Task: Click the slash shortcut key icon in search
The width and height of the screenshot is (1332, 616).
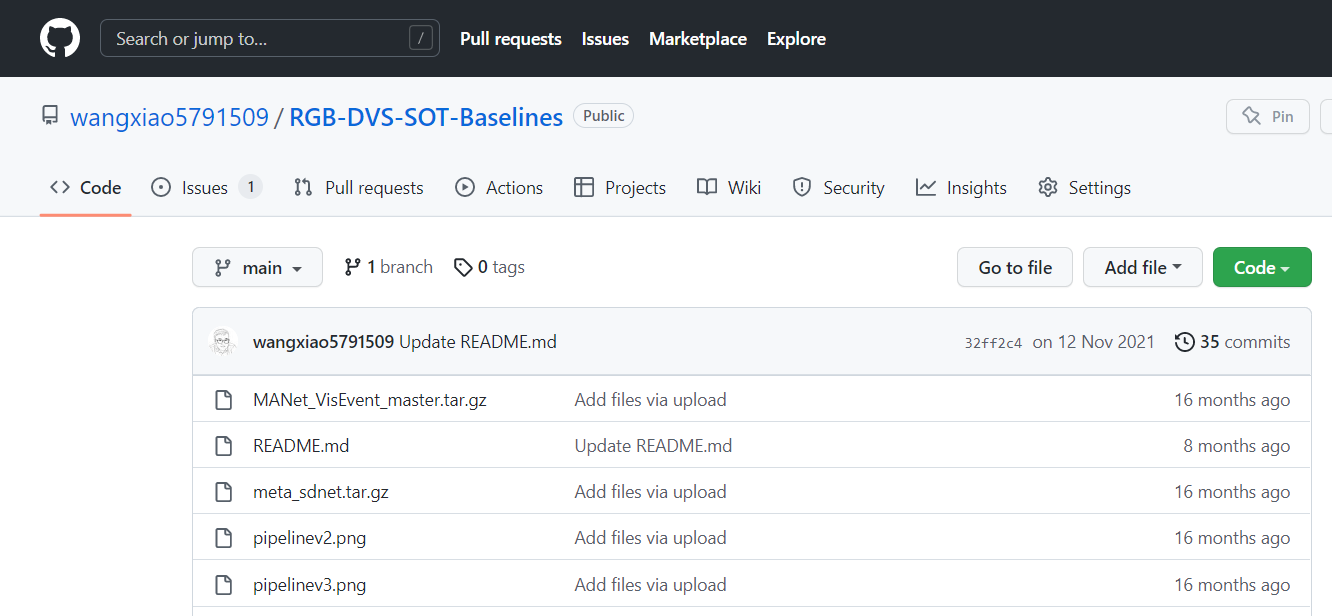Action: pos(421,38)
